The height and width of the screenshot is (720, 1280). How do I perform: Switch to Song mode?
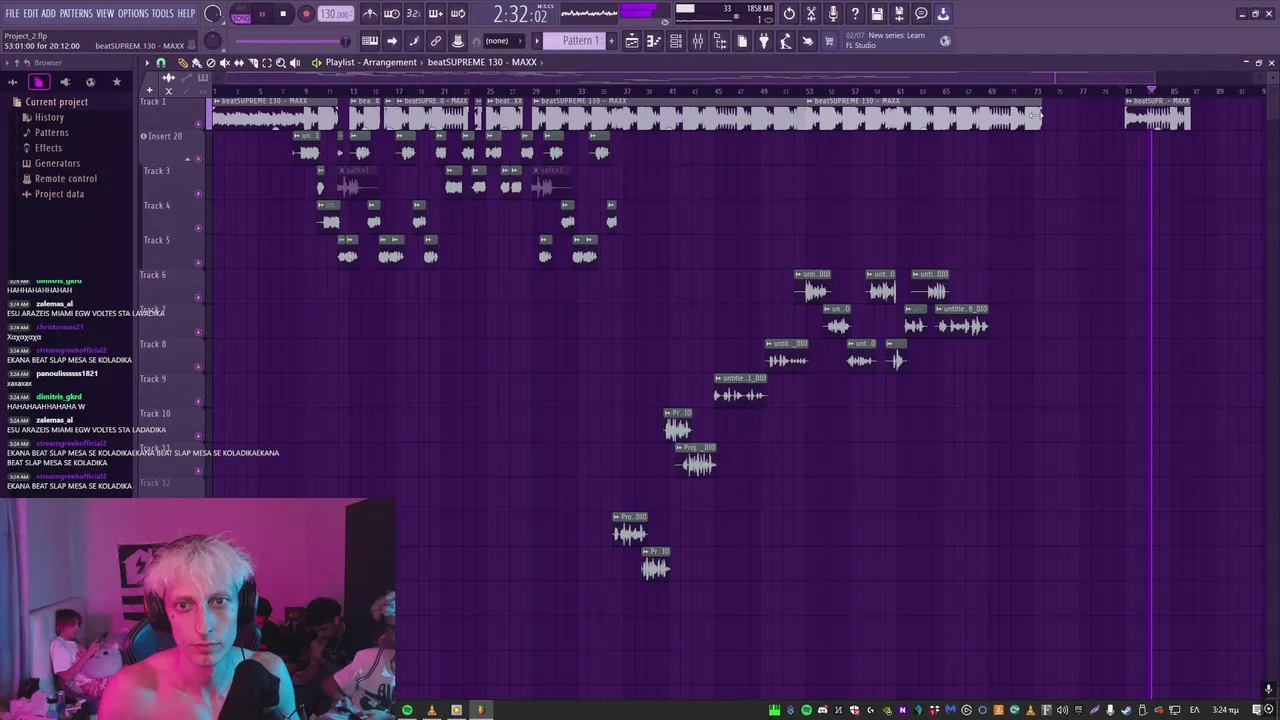click(x=241, y=18)
